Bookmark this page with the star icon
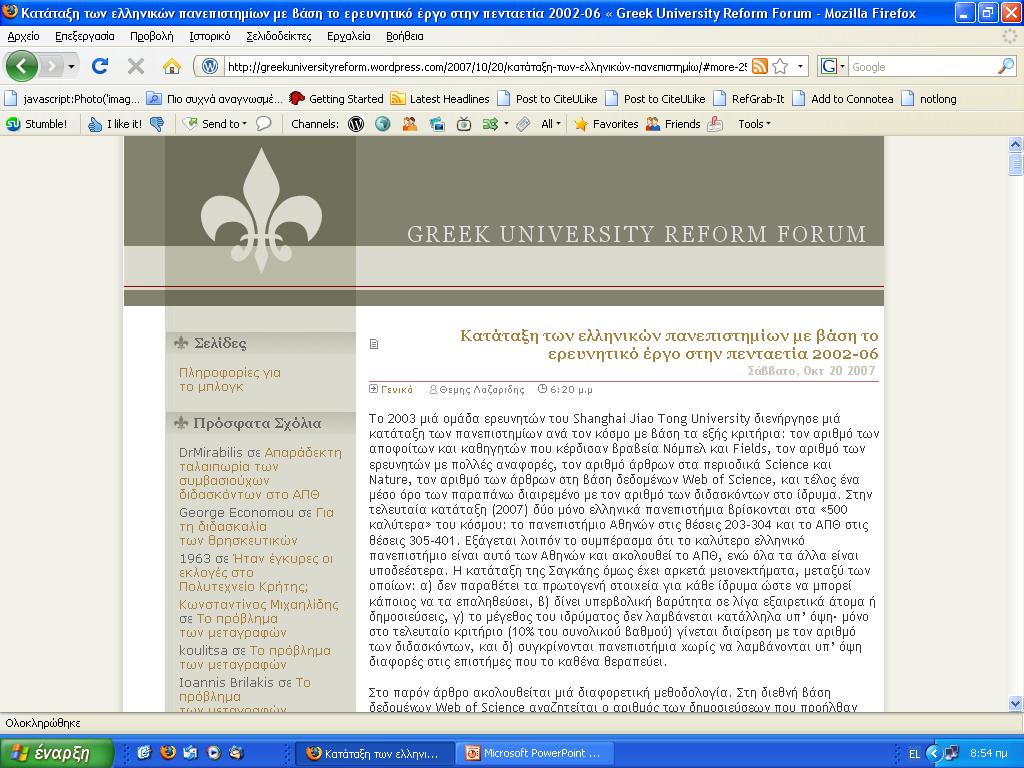Image resolution: width=1024 pixels, height=768 pixels. [780, 66]
